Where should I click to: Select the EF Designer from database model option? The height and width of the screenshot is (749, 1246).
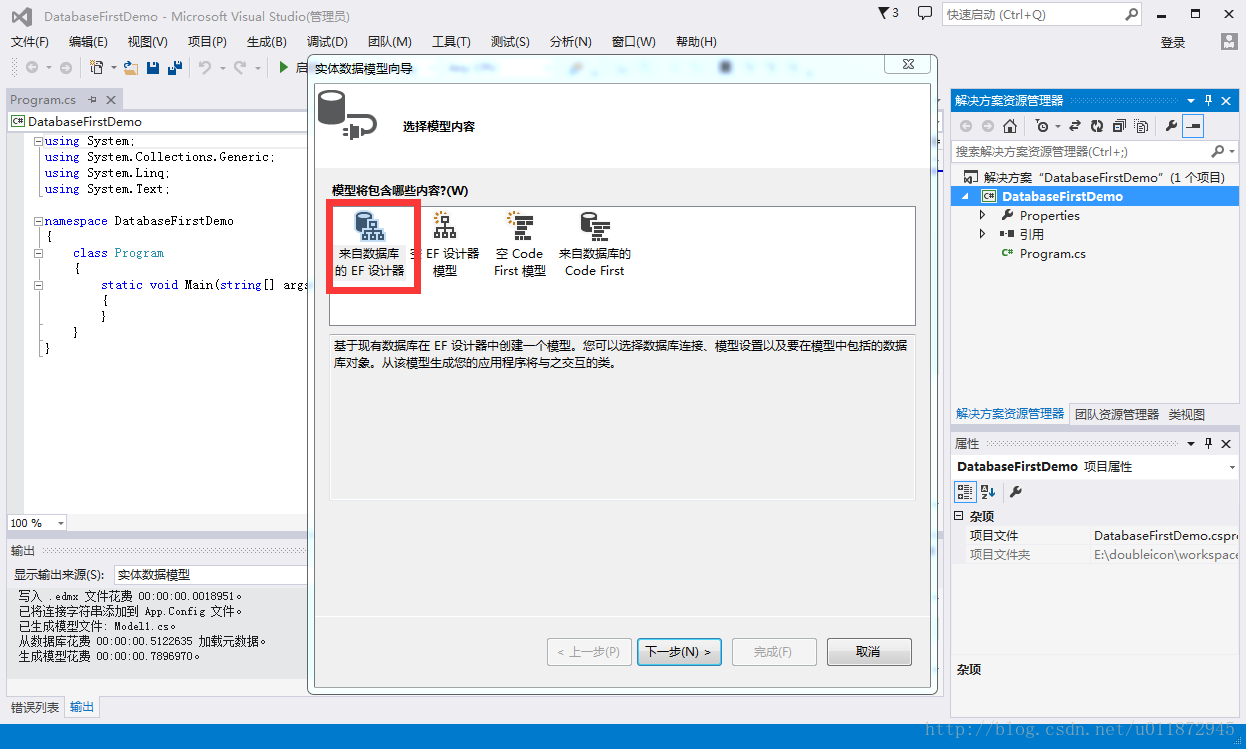pyautogui.click(x=370, y=245)
